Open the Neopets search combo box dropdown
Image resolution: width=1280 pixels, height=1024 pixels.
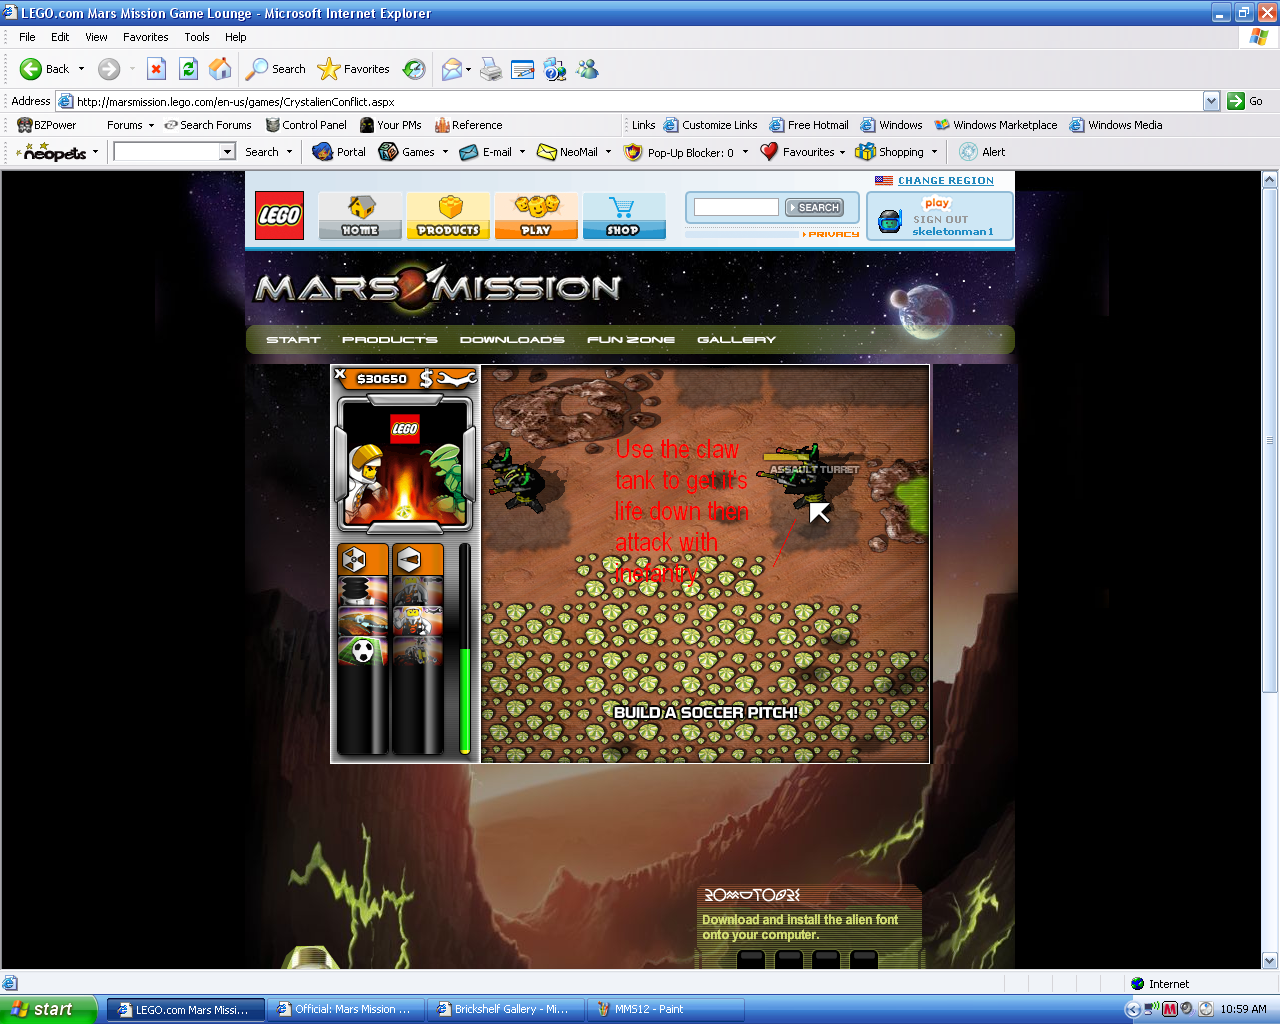(x=227, y=152)
